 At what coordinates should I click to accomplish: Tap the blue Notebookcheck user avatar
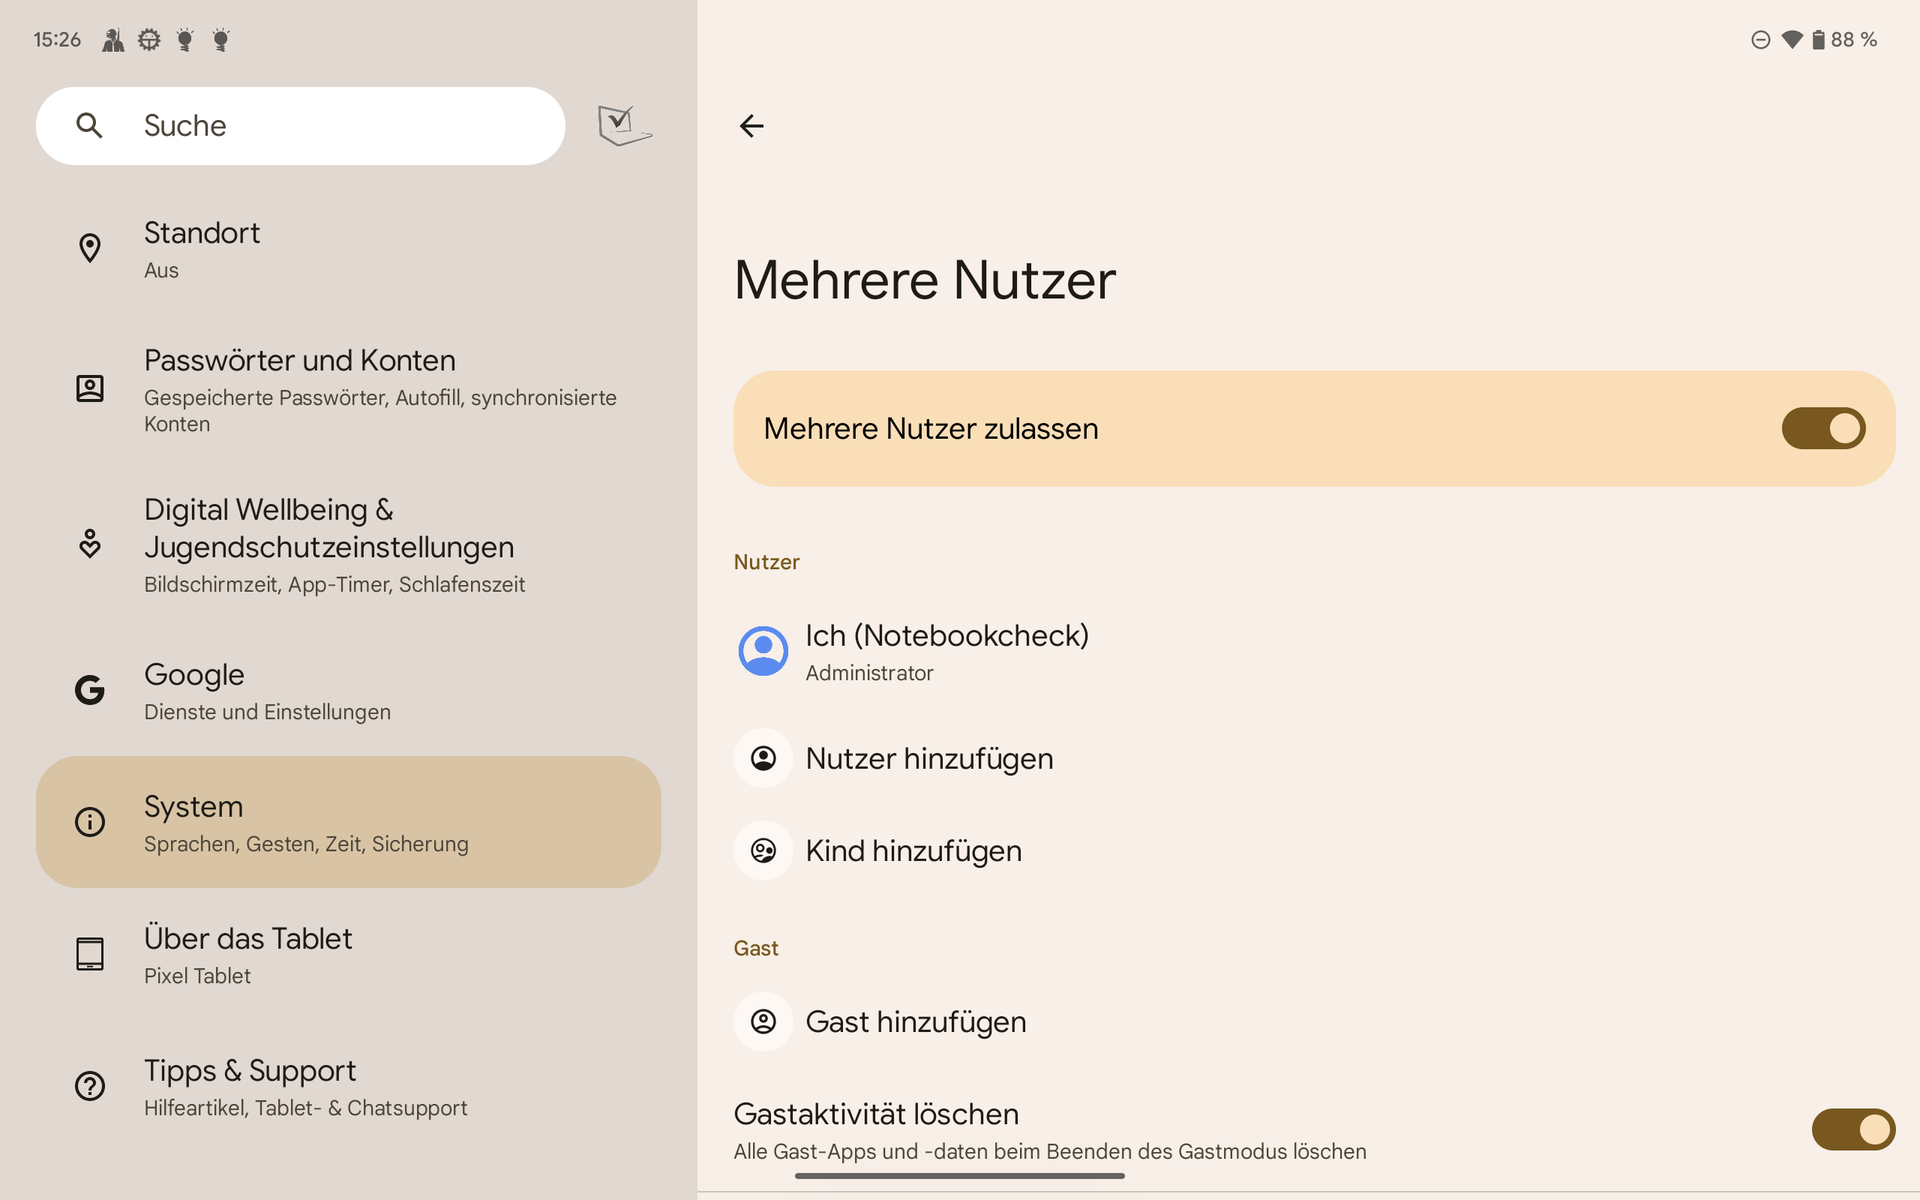pos(763,652)
